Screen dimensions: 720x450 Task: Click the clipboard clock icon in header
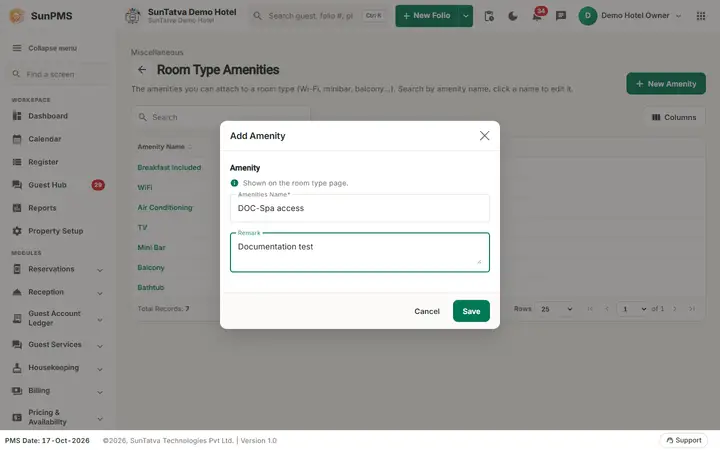pyautogui.click(x=489, y=16)
